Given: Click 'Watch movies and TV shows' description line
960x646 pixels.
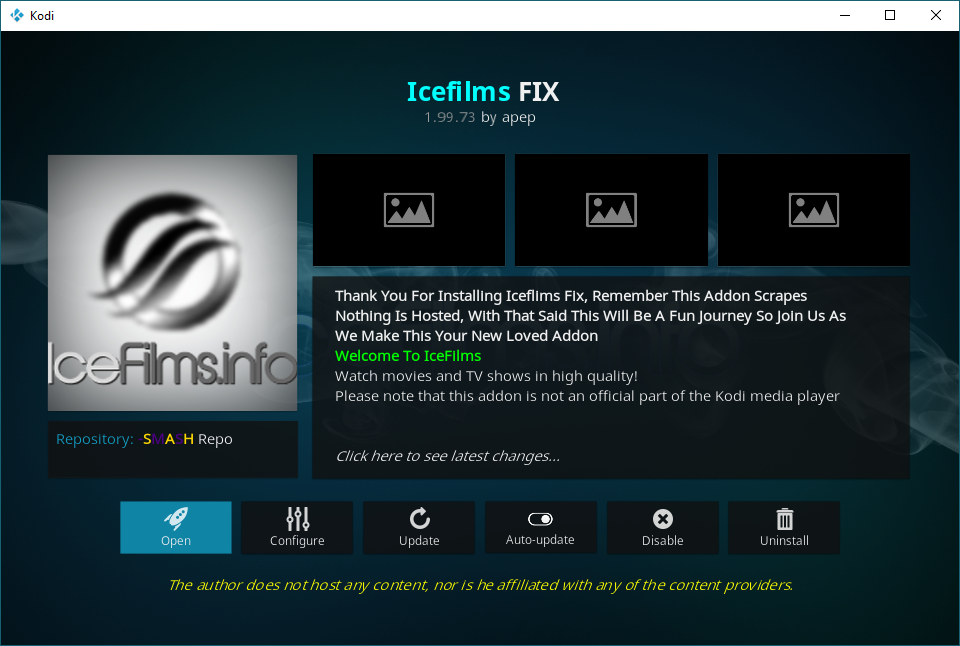Looking at the screenshot, I should [x=486, y=376].
